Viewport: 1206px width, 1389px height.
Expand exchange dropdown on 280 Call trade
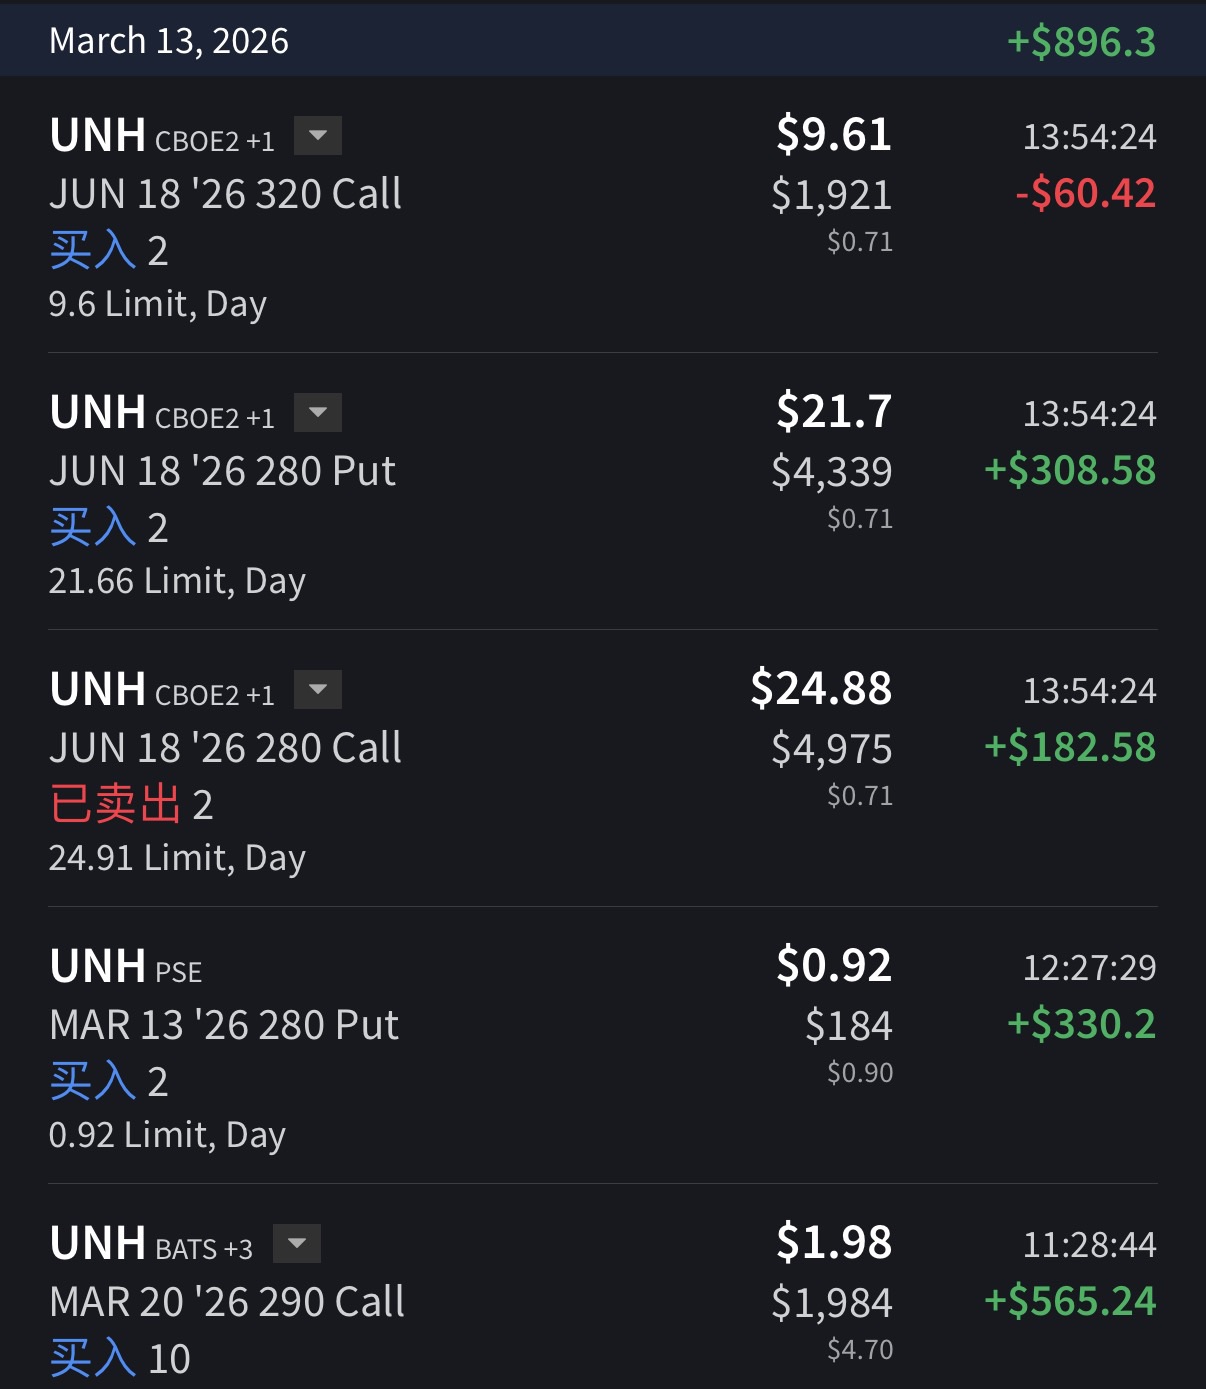pyautogui.click(x=318, y=690)
